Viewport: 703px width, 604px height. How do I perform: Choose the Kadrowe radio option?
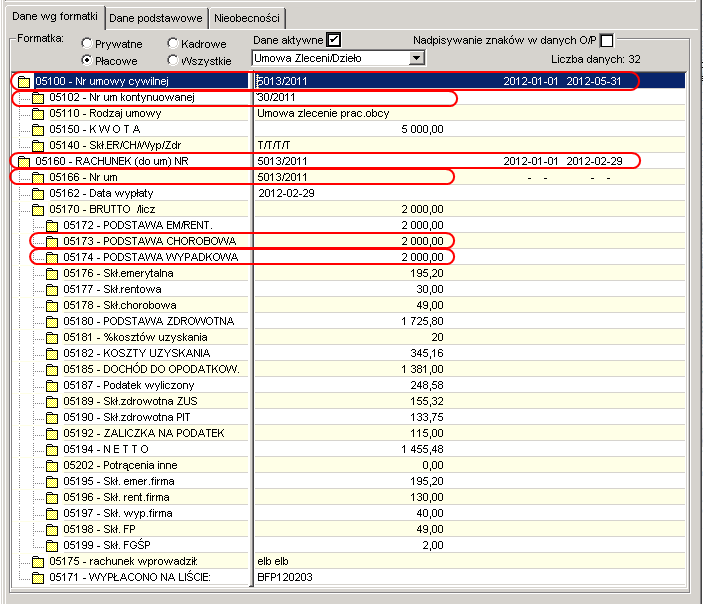[x=173, y=43]
